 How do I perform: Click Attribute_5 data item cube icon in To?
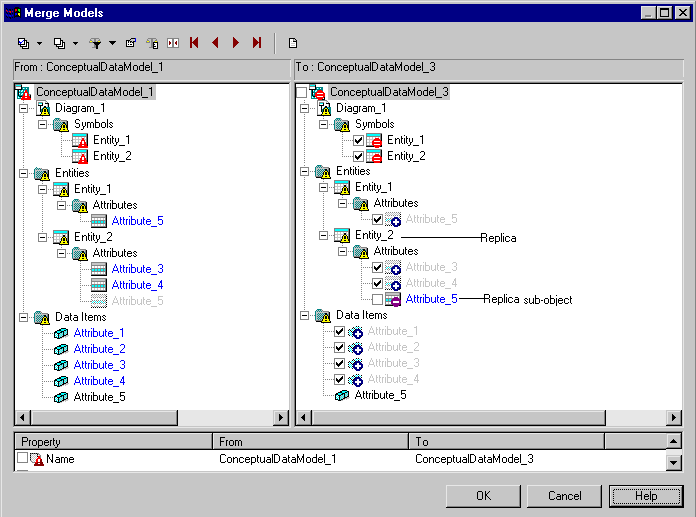(342, 395)
